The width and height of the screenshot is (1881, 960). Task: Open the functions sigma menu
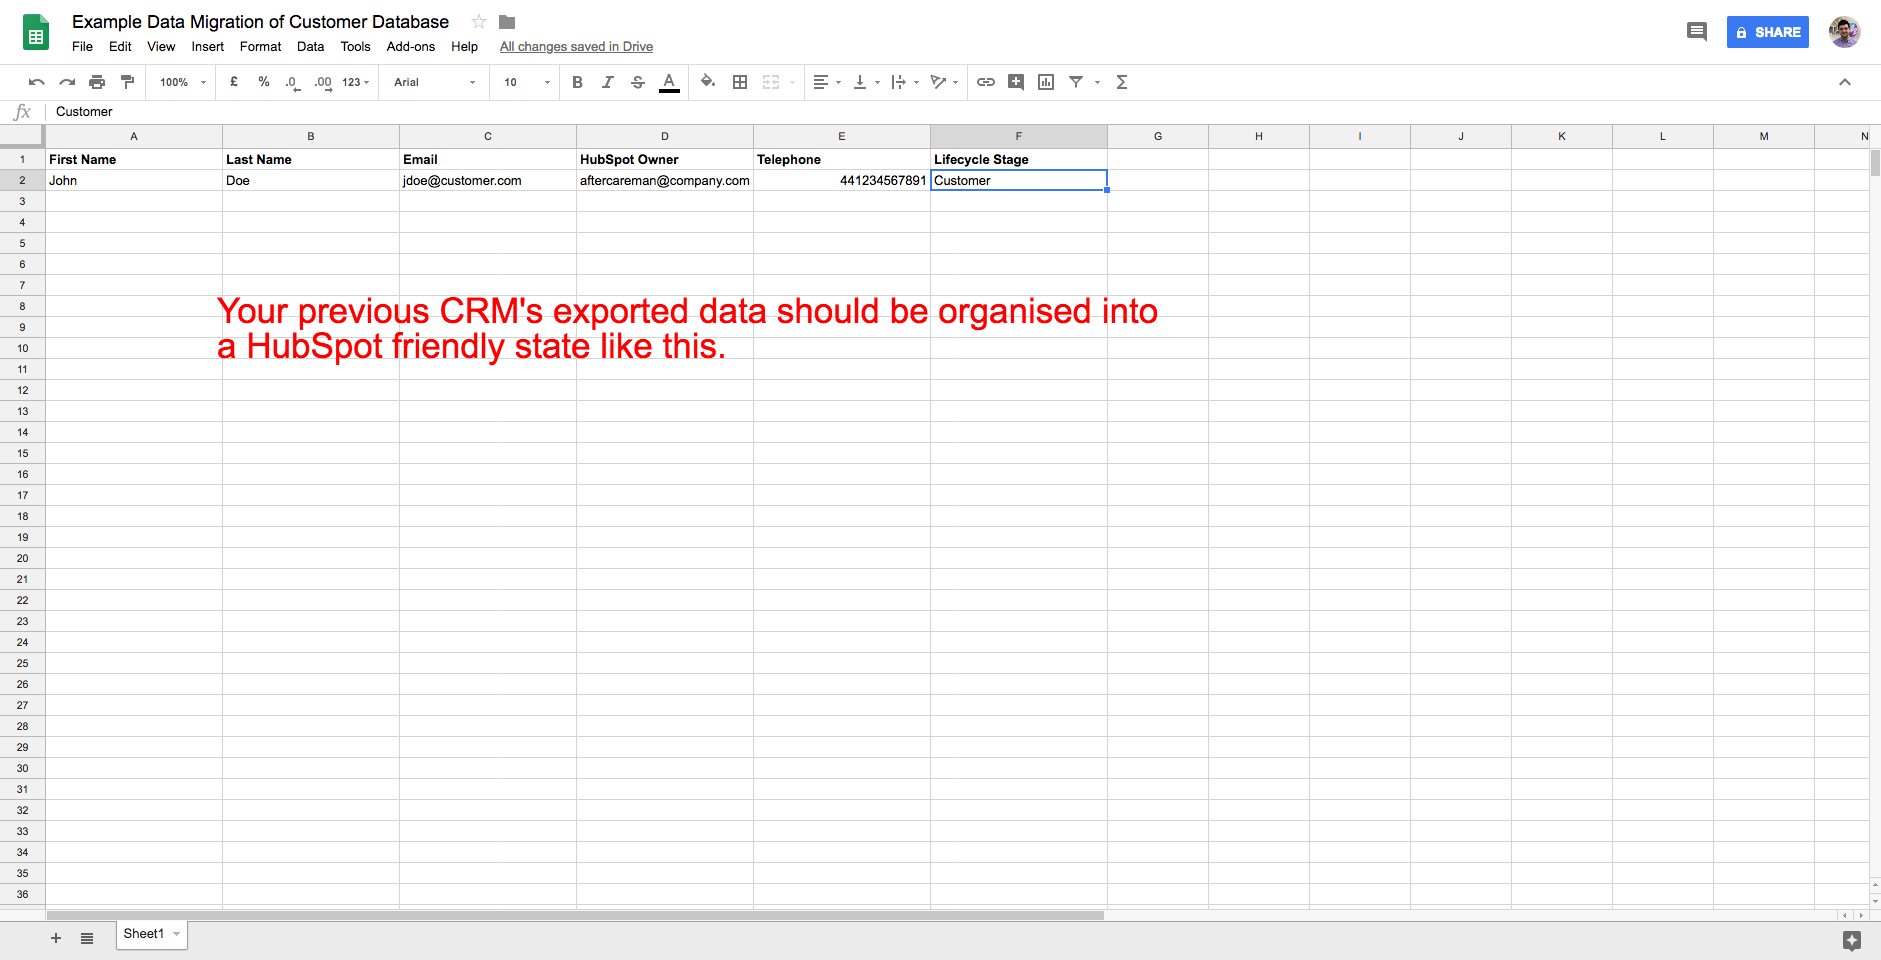1122,82
